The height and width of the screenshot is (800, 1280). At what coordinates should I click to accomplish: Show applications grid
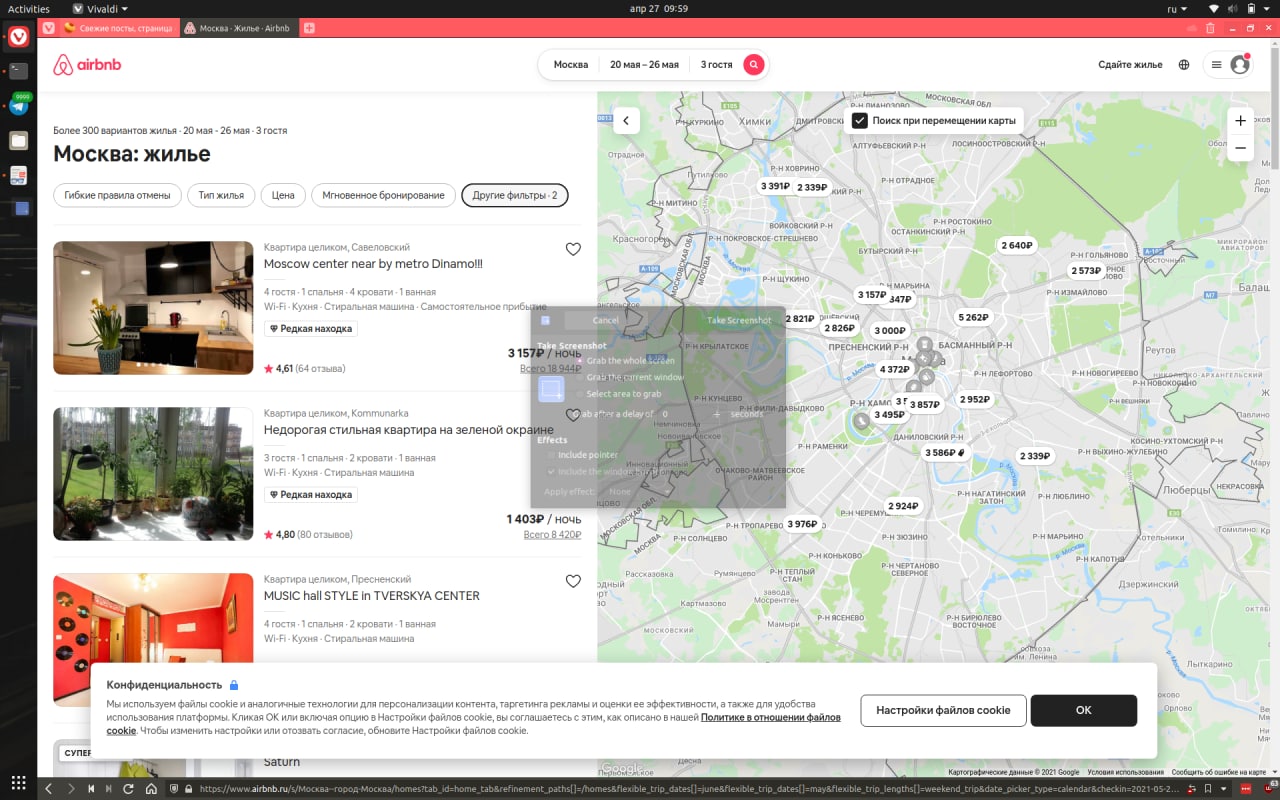click(19, 781)
